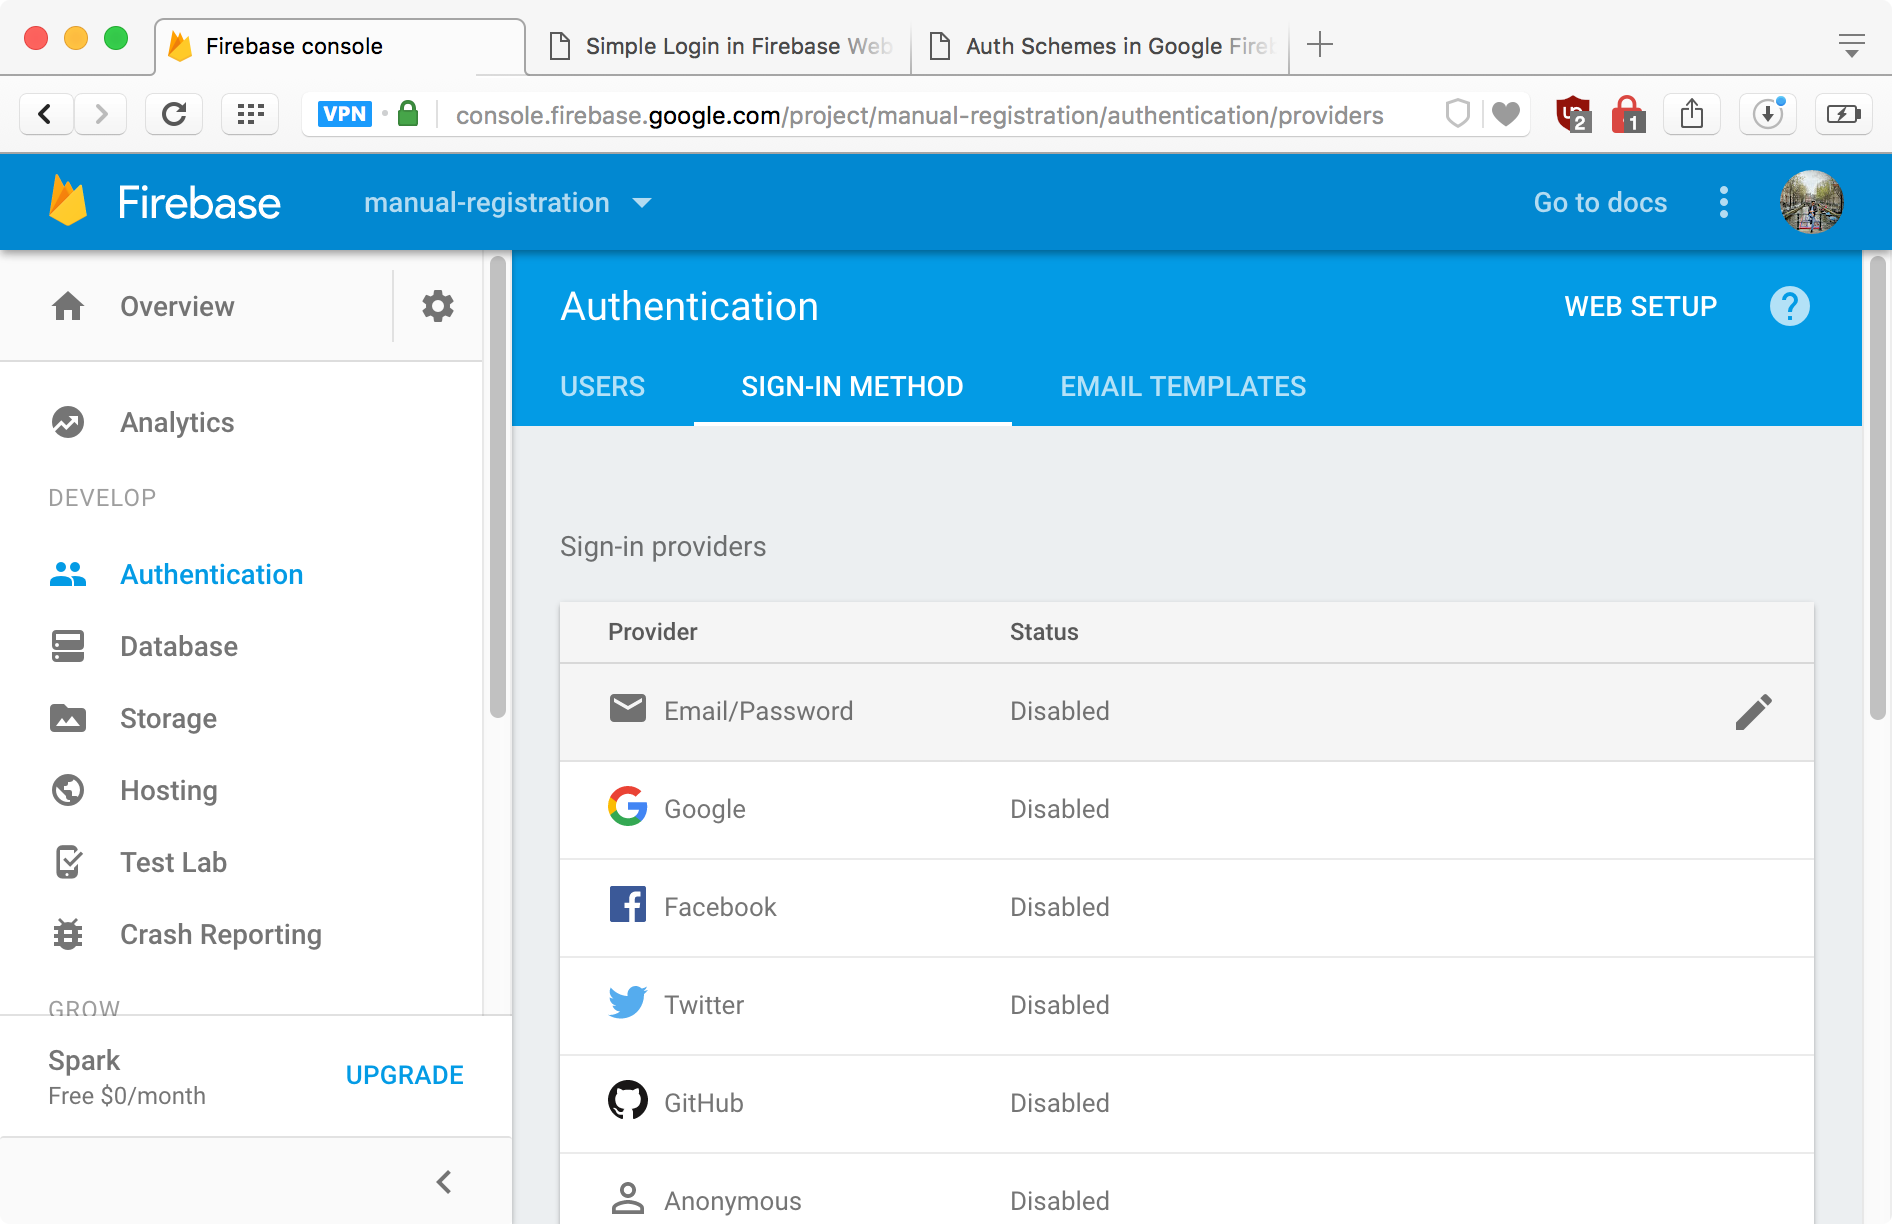Click the Database icon in sidebar
1892x1224 pixels.
(x=68, y=646)
